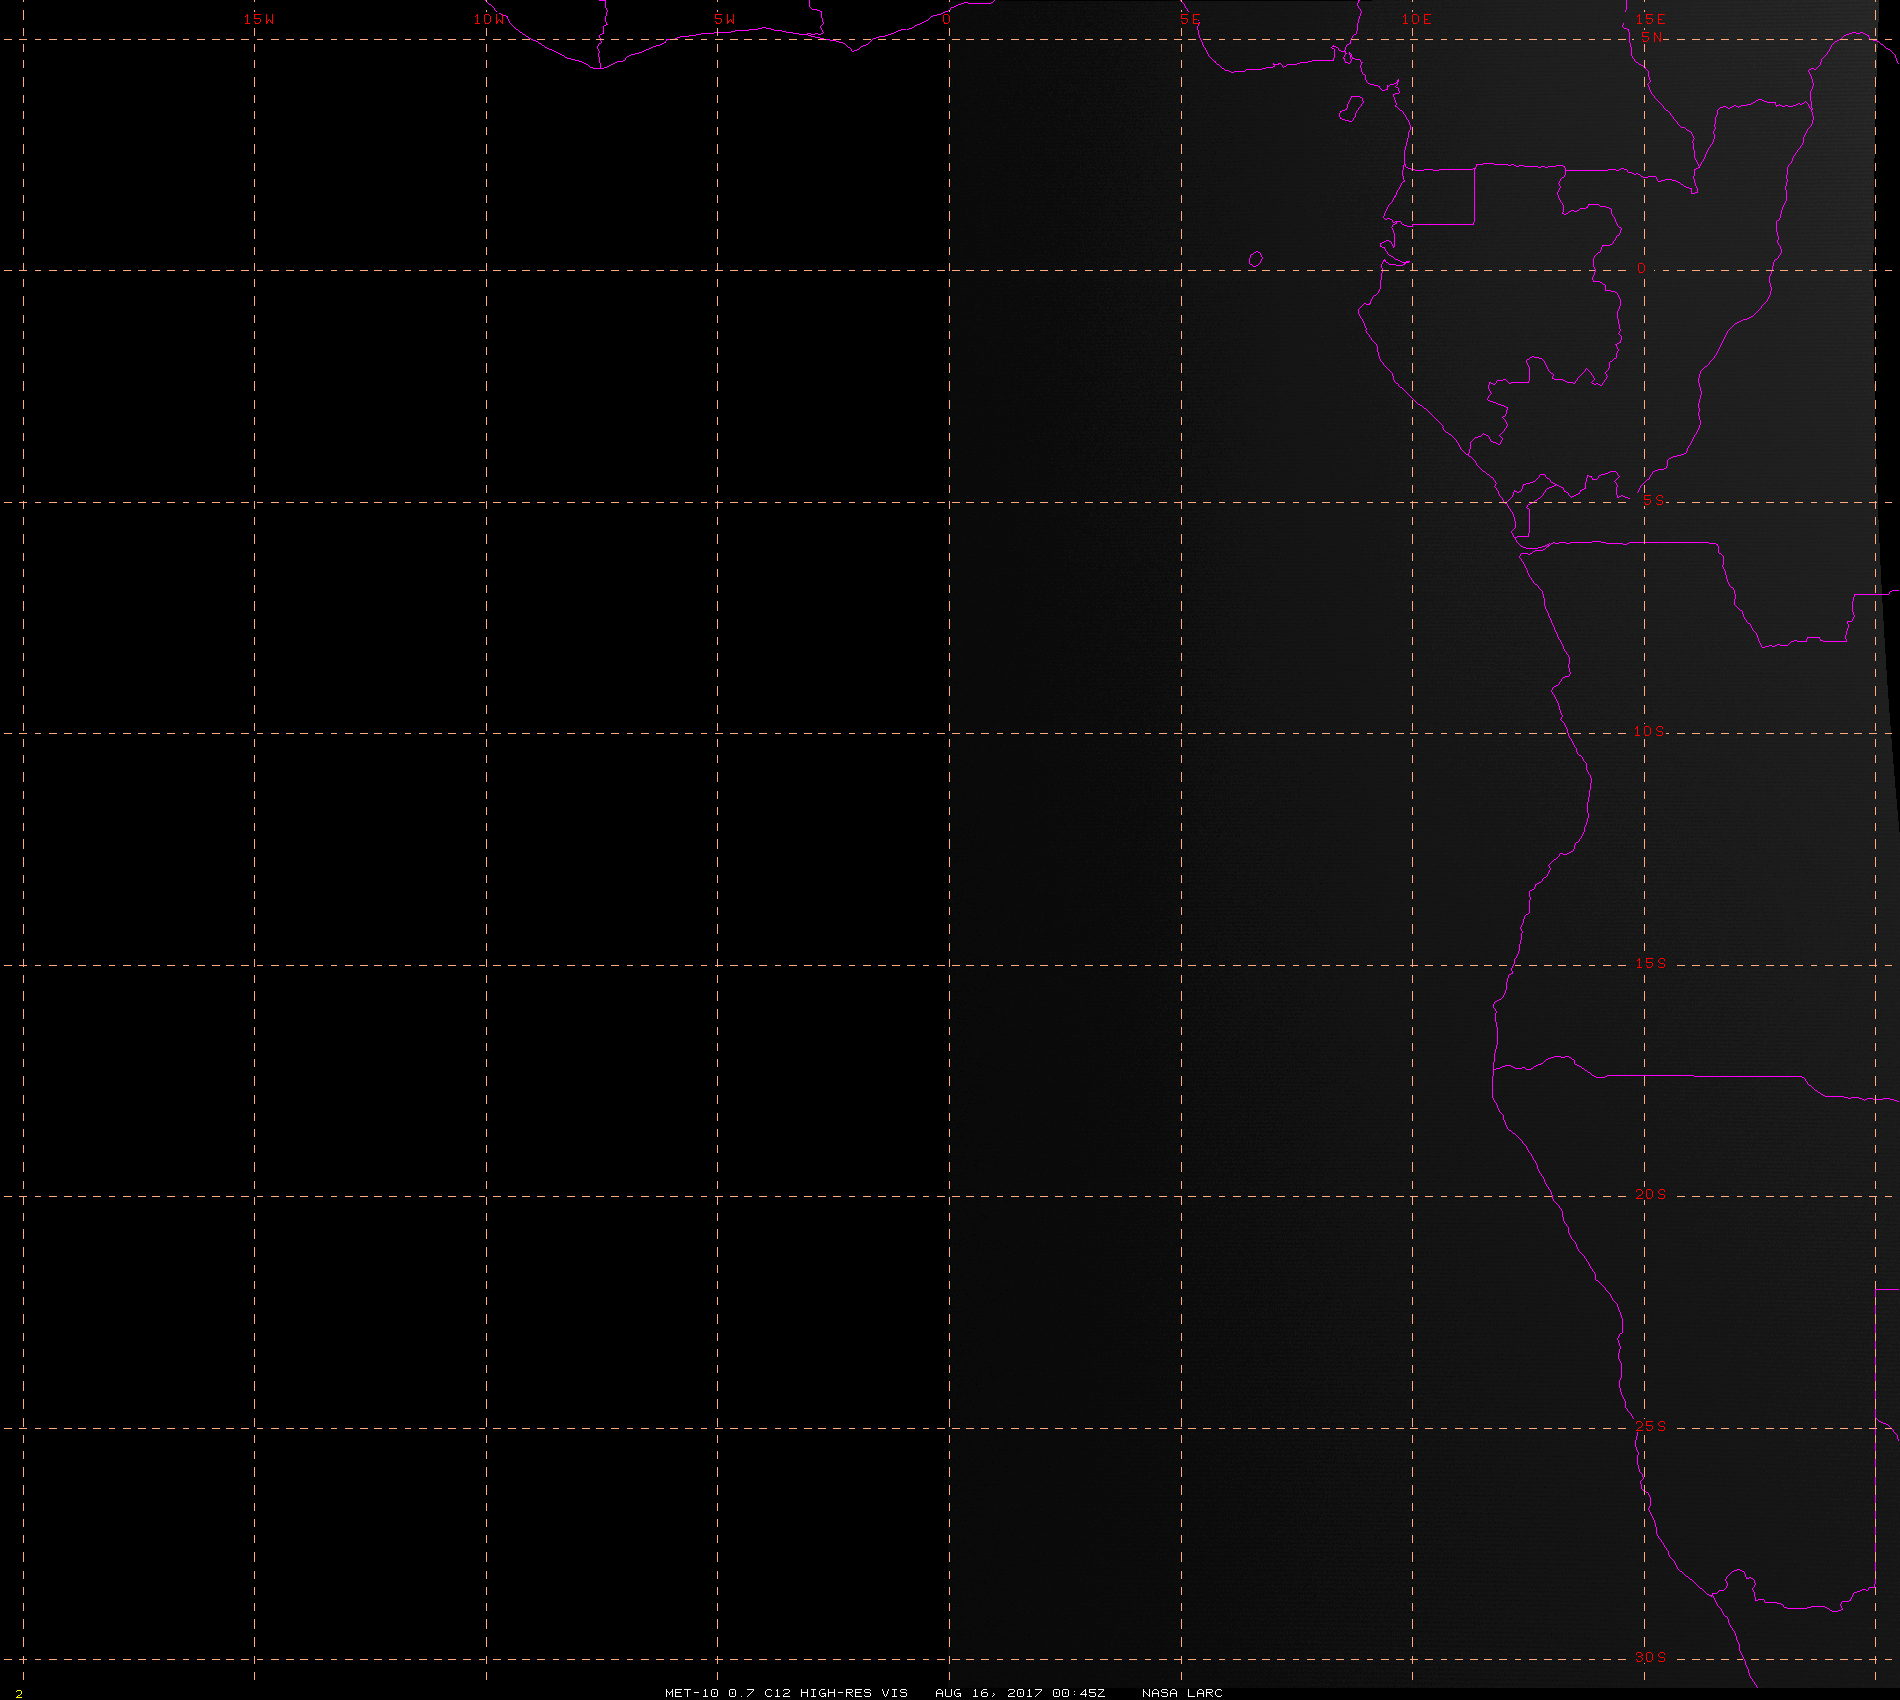Click the 30S latitude label

1651,1657
